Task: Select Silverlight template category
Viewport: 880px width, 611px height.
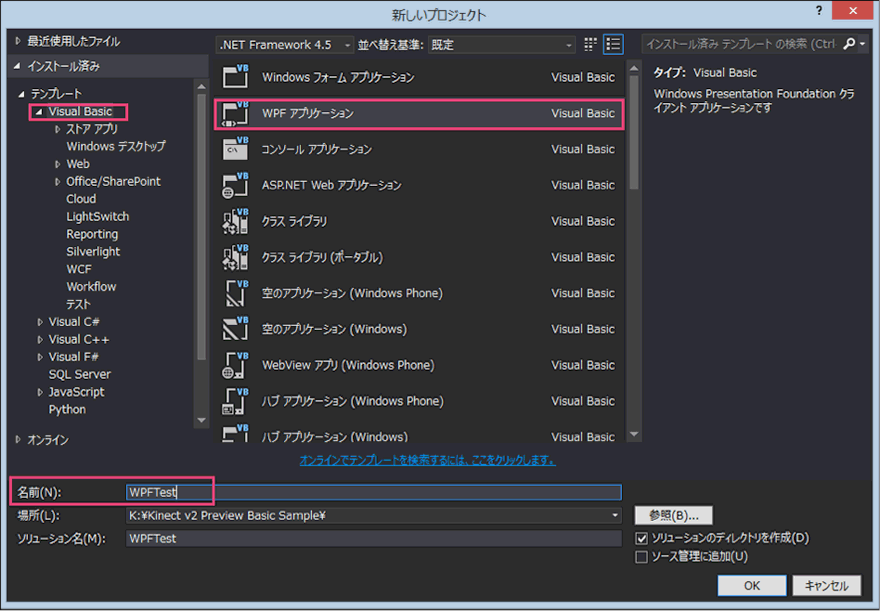Action: point(93,252)
